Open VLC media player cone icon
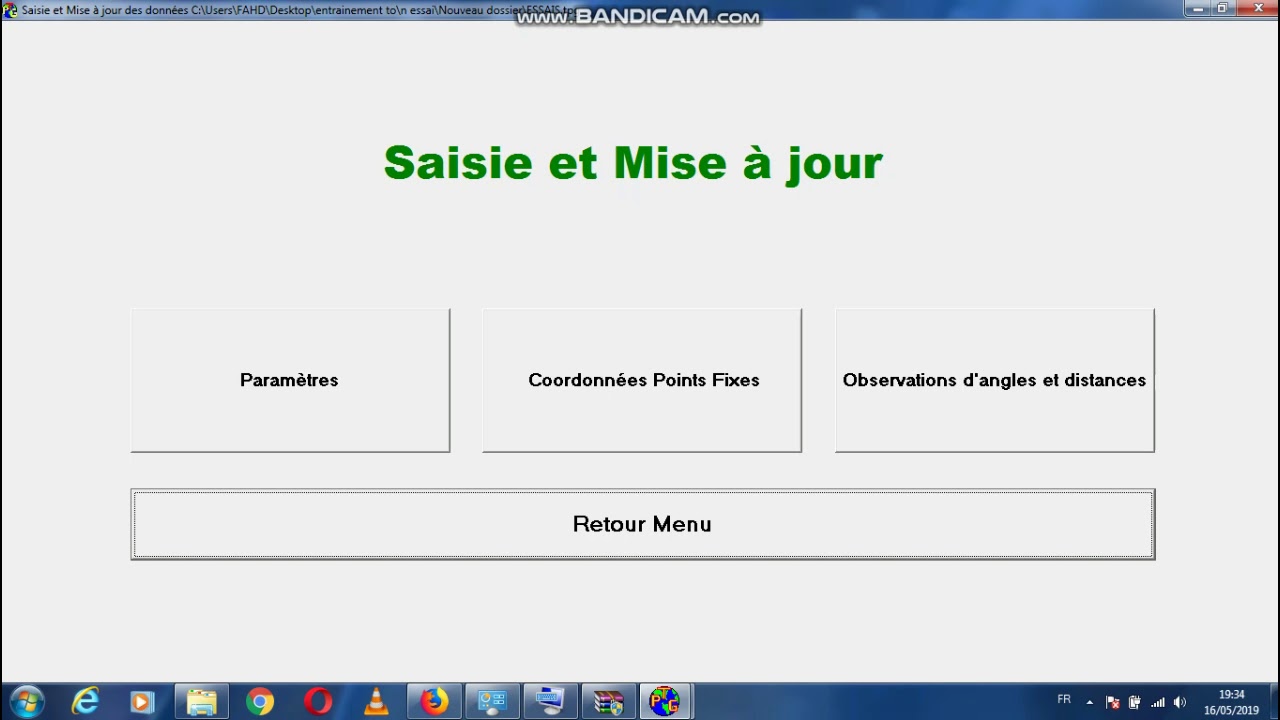 click(376, 702)
